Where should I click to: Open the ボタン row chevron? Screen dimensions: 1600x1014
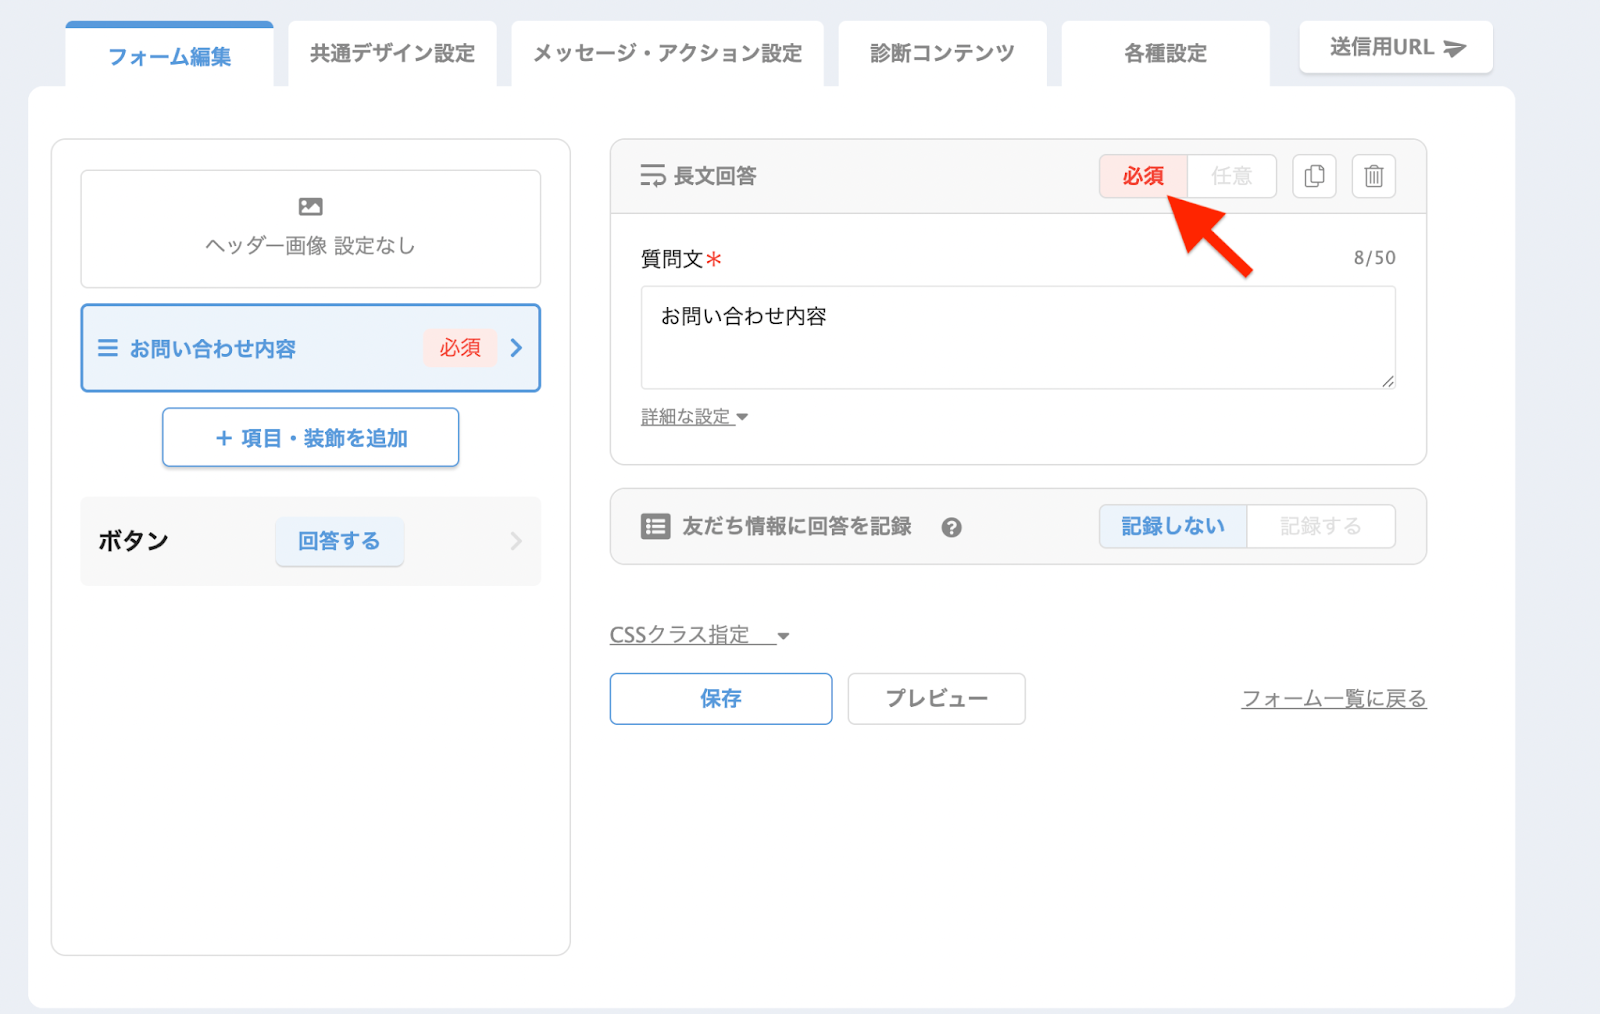pyautogui.click(x=516, y=541)
